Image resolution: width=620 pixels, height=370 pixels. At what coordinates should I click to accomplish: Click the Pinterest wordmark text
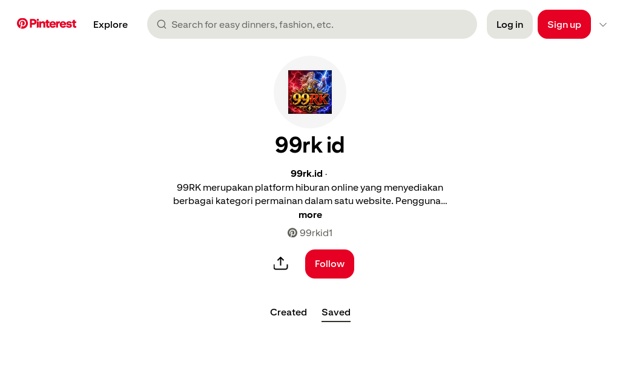[53, 24]
